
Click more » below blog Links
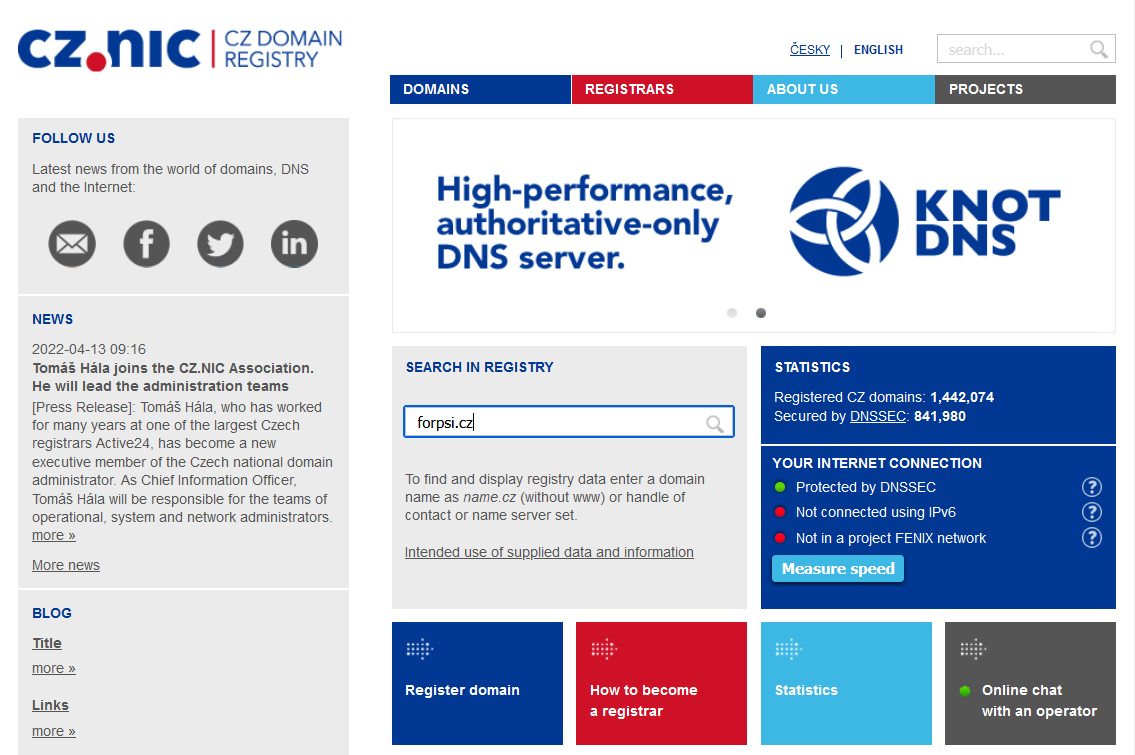pos(54,731)
